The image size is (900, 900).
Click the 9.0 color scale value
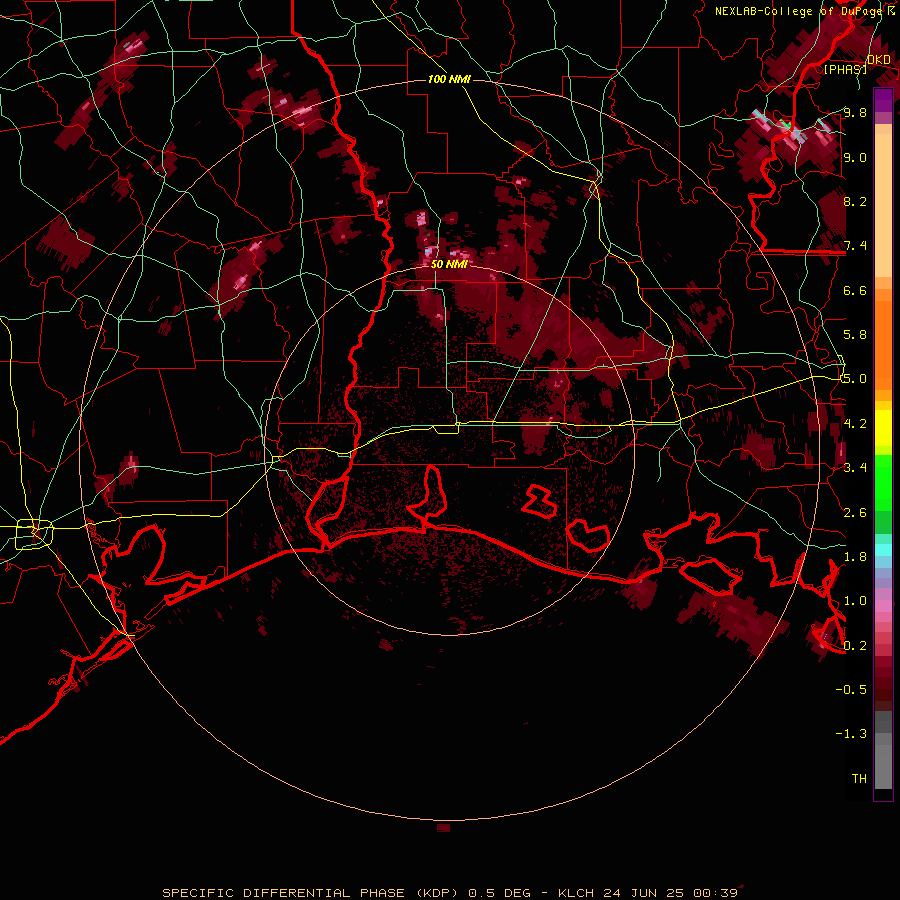coord(855,157)
